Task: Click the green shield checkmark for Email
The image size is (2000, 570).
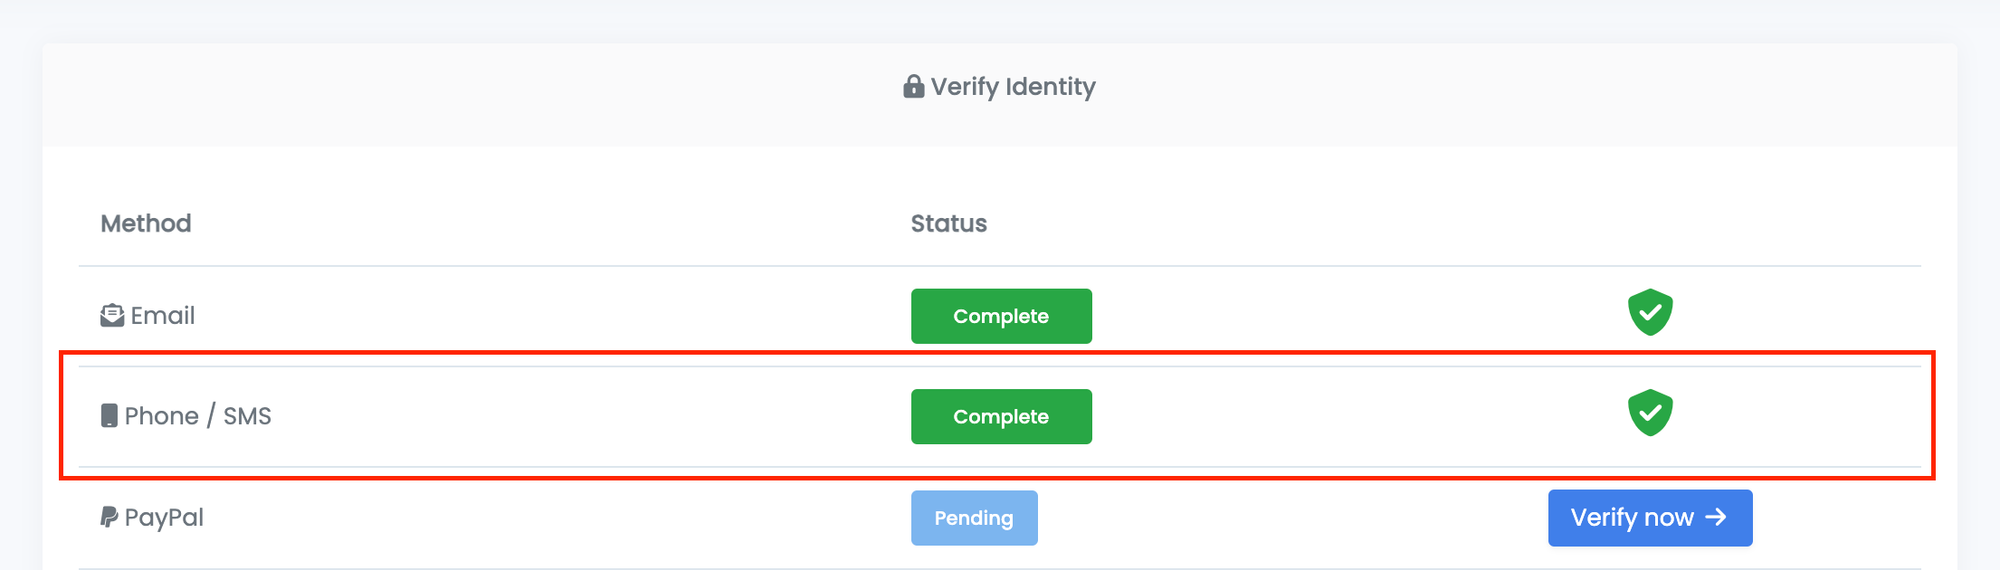Action: 1650,312
